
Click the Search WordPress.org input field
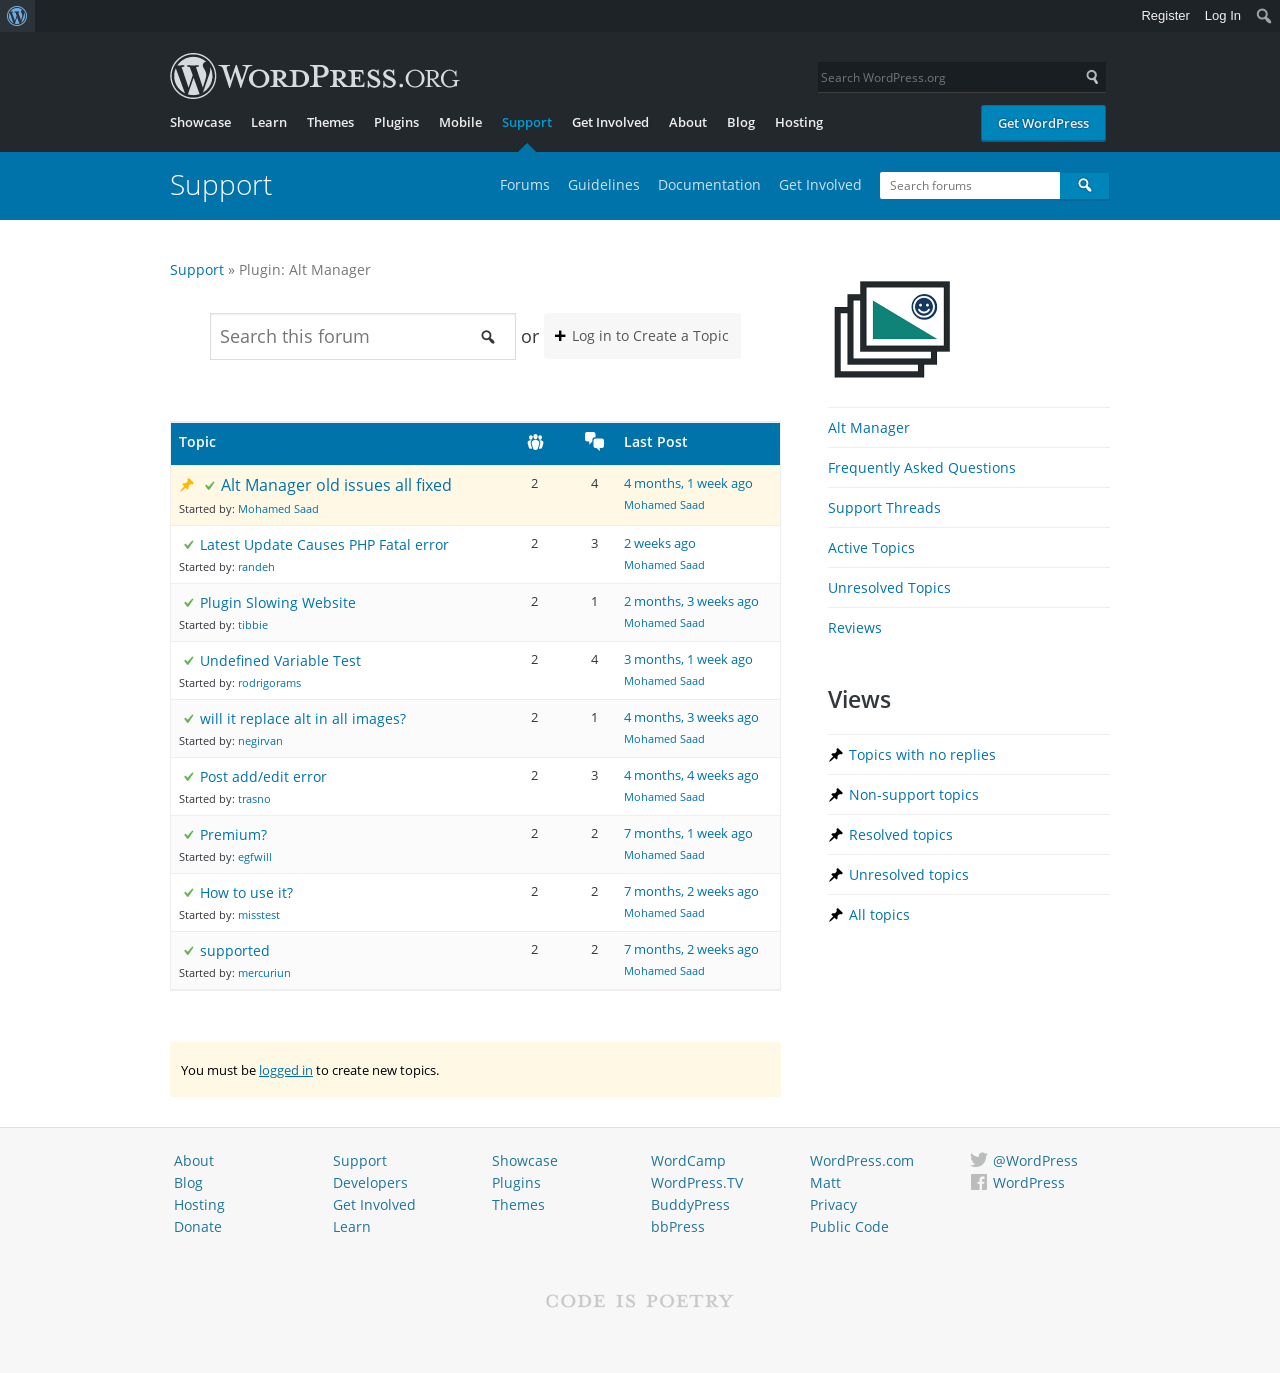point(948,77)
